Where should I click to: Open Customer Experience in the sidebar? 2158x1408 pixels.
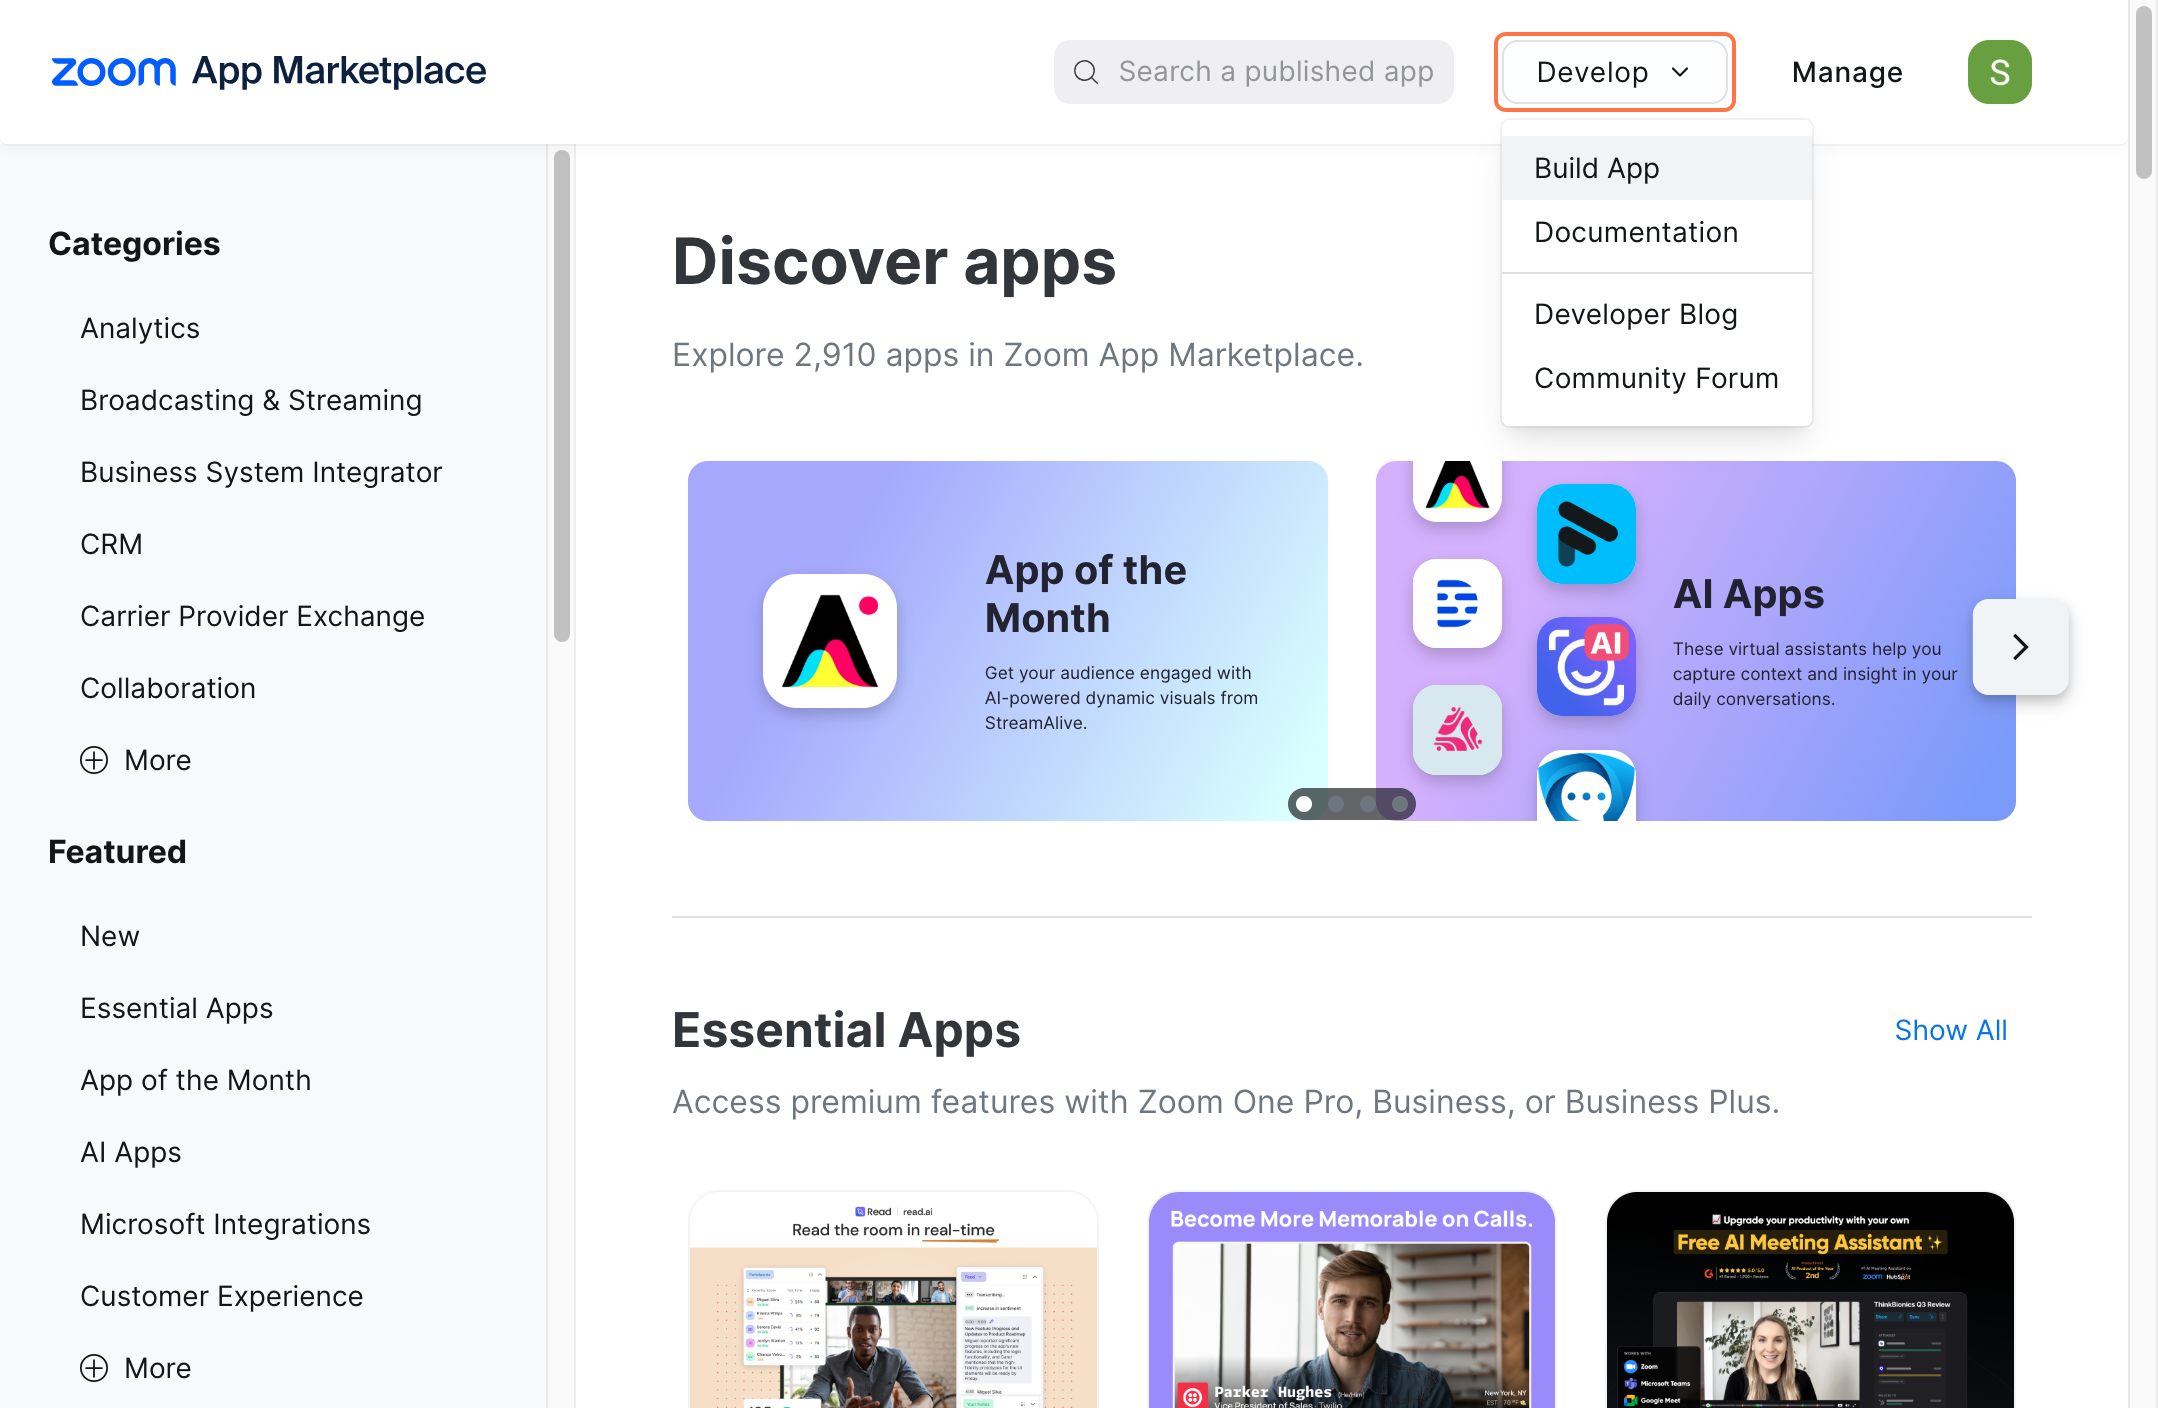click(222, 1296)
